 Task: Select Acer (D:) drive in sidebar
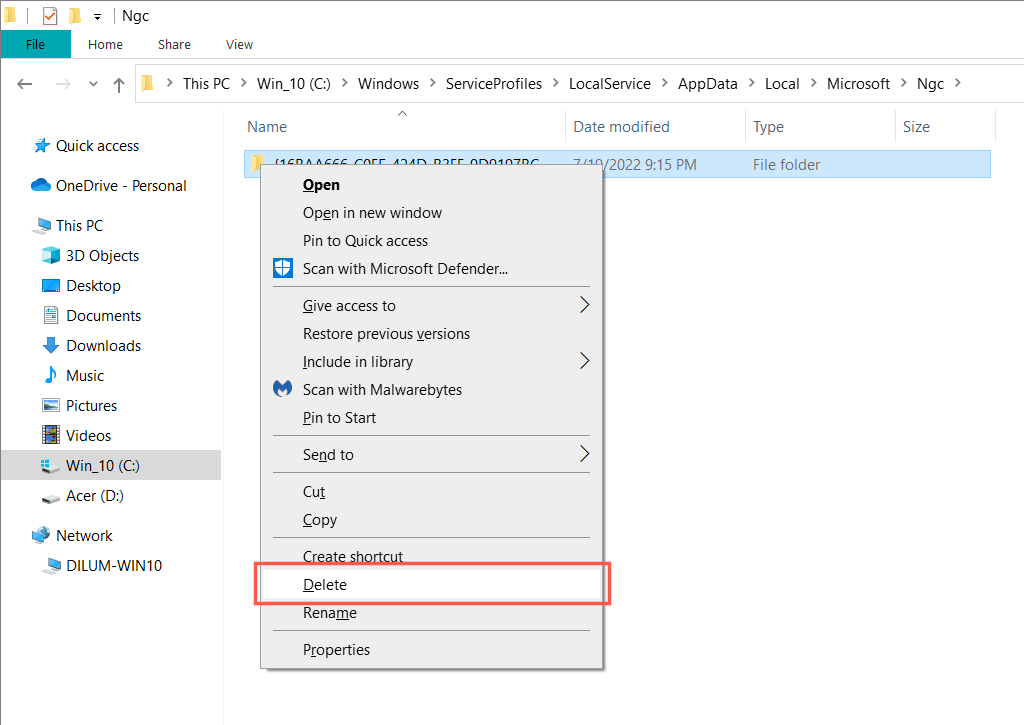point(94,496)
